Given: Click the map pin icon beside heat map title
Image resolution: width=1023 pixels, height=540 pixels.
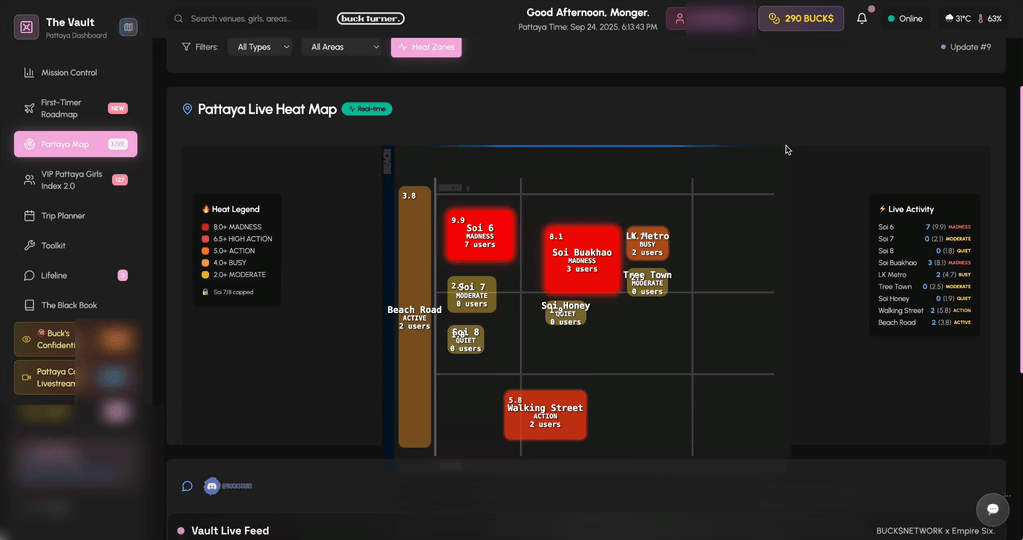Looking at the screenshot, I should 187,109.
